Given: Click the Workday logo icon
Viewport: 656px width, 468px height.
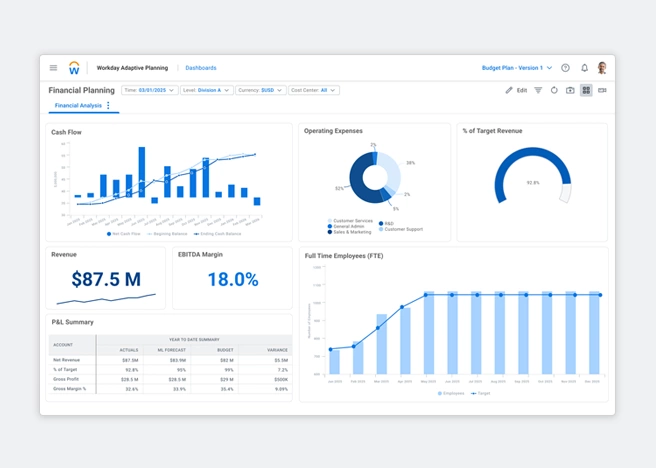Looking at the screenshot, I should (74, 68).
